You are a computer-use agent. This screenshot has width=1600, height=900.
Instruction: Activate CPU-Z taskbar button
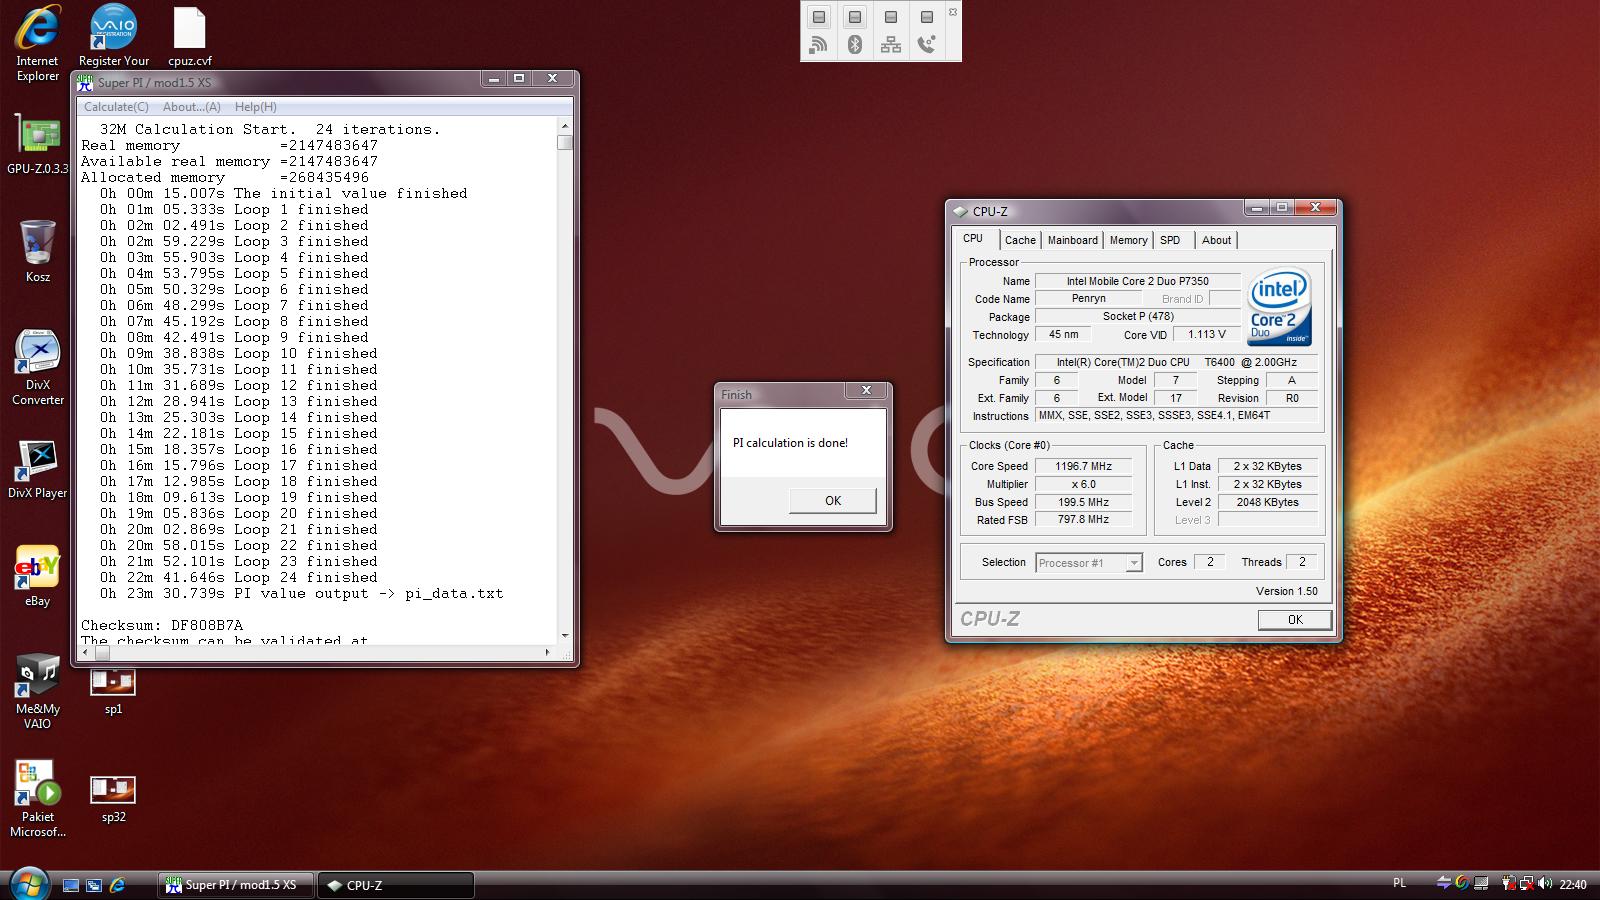click(396, 885)
